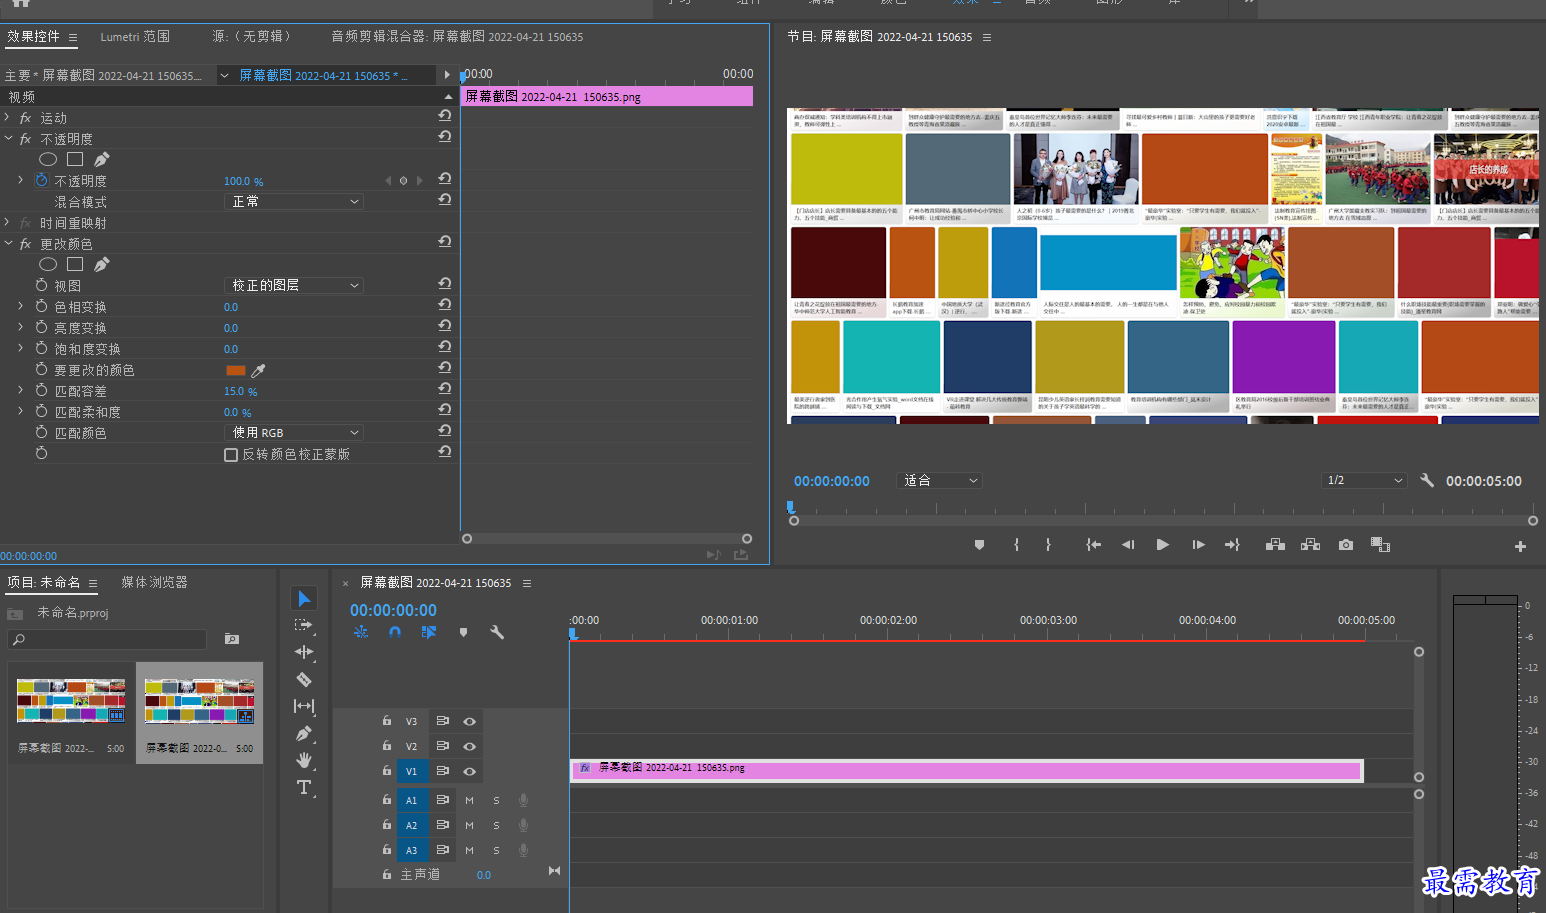Toggle V1 track visibility eye
Image resolution: width=1546 pixels, height=913 pixels.
pyautogui.click(x=469, y=771)
